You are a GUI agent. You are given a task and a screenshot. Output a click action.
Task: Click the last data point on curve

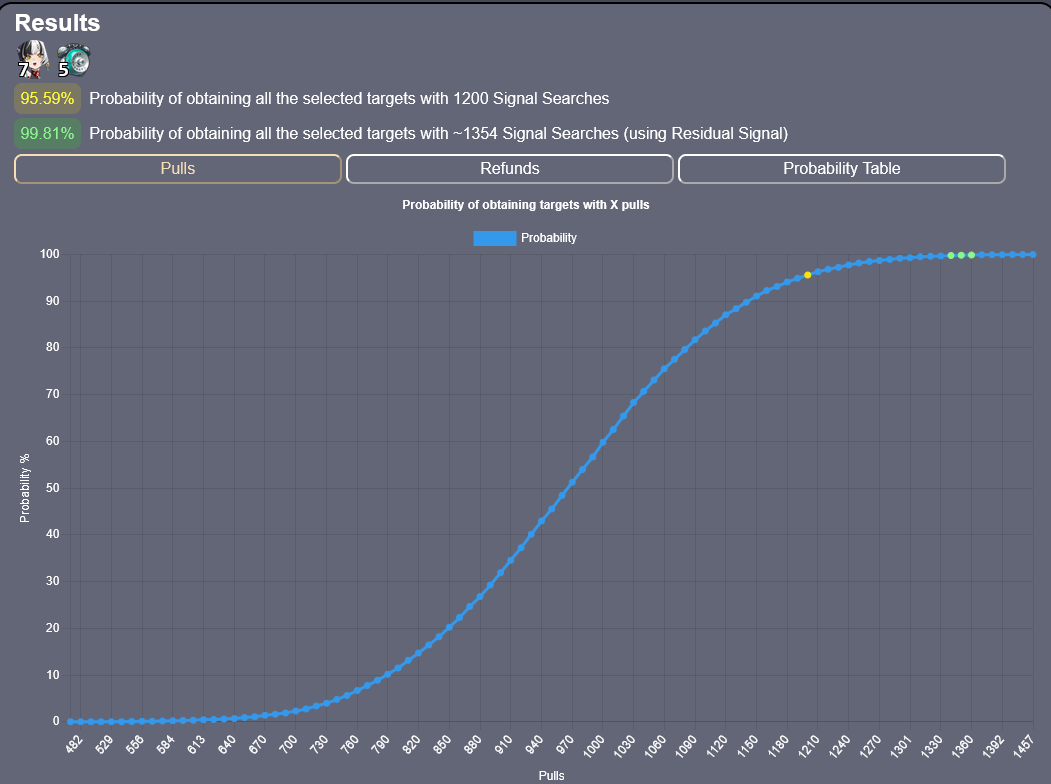(1033, 255)
